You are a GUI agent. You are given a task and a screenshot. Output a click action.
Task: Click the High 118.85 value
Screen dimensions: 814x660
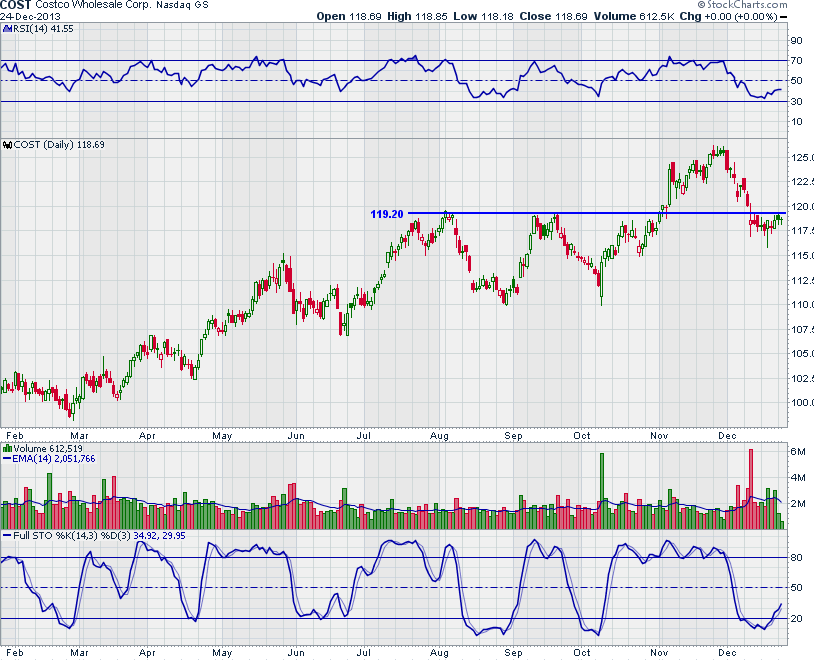pyautogui.click(x=417, y=16)
